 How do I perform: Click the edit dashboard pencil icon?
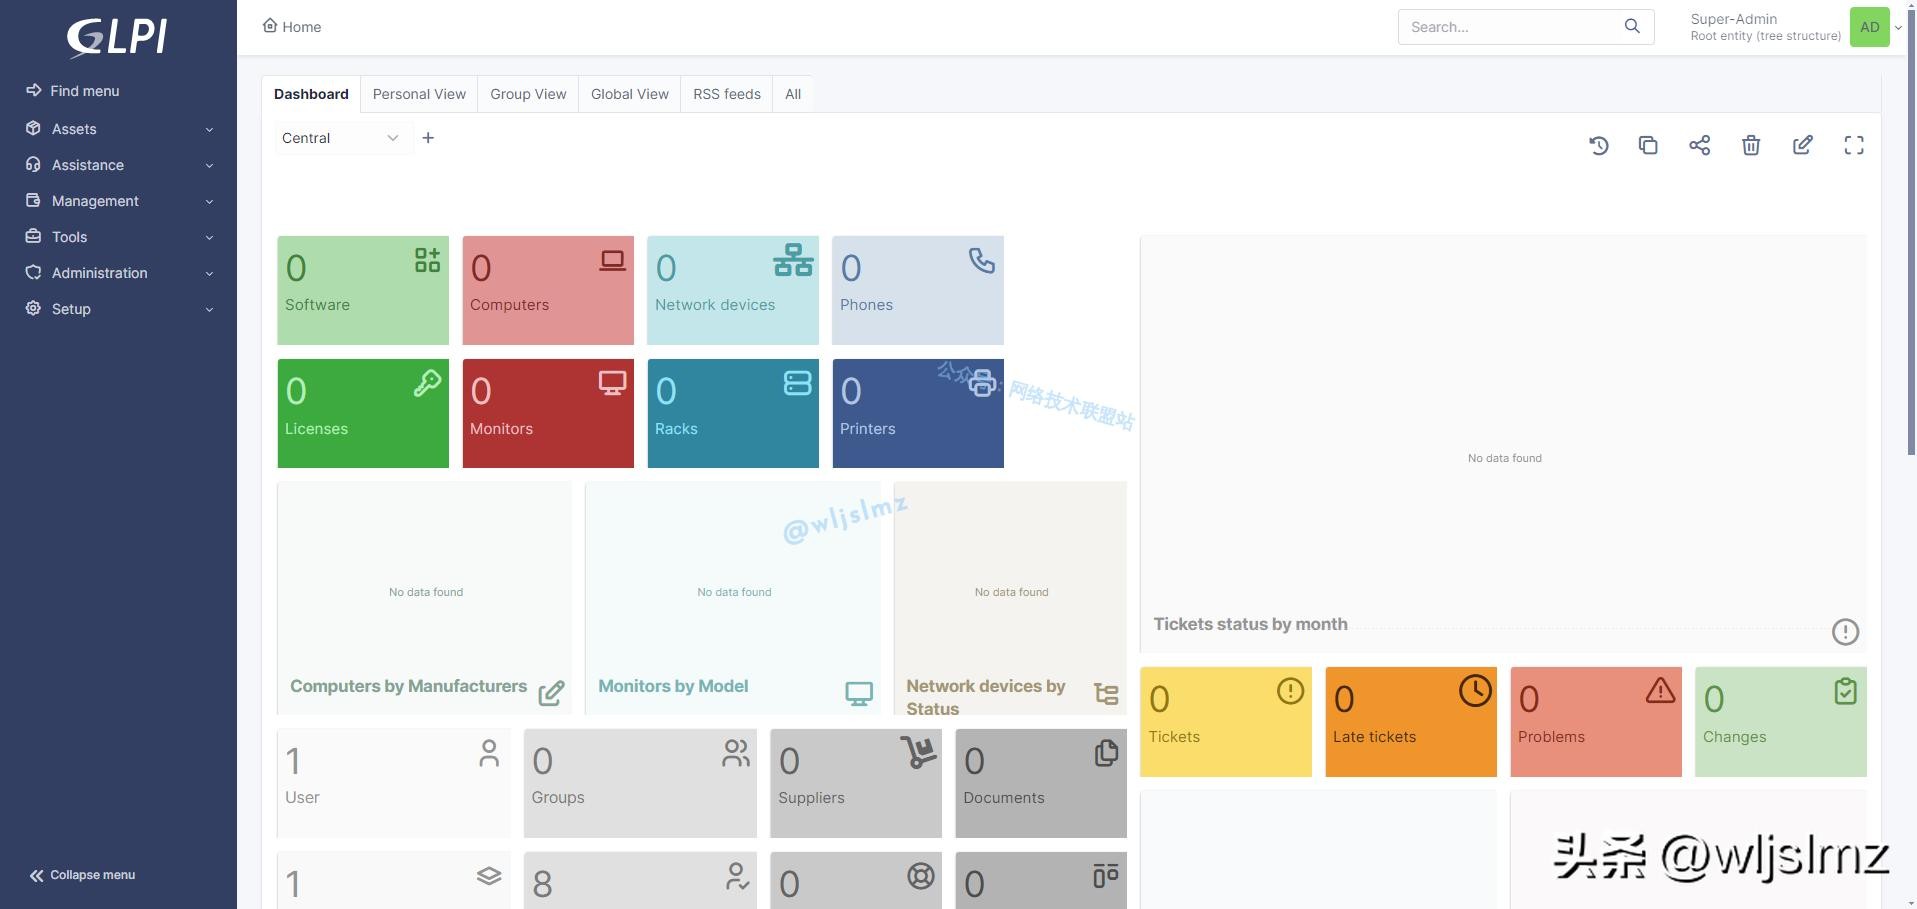pos(1802,146)
